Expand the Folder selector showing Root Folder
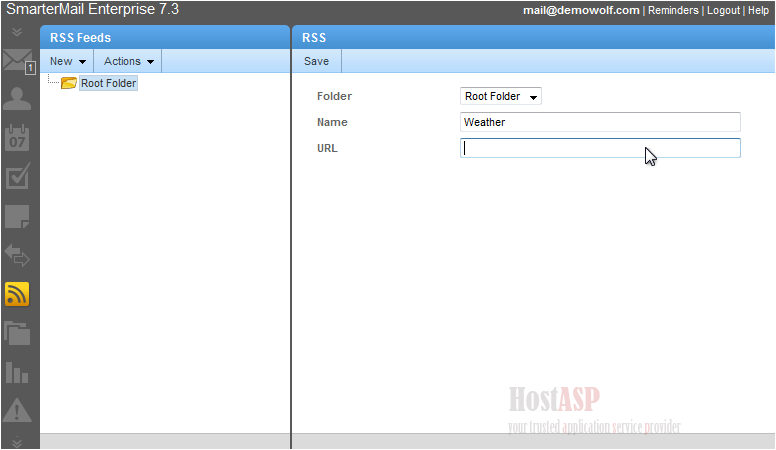Image resolution: width=776 pixels, height=450 pixels. pyautogui.click(x=501, y=96)
